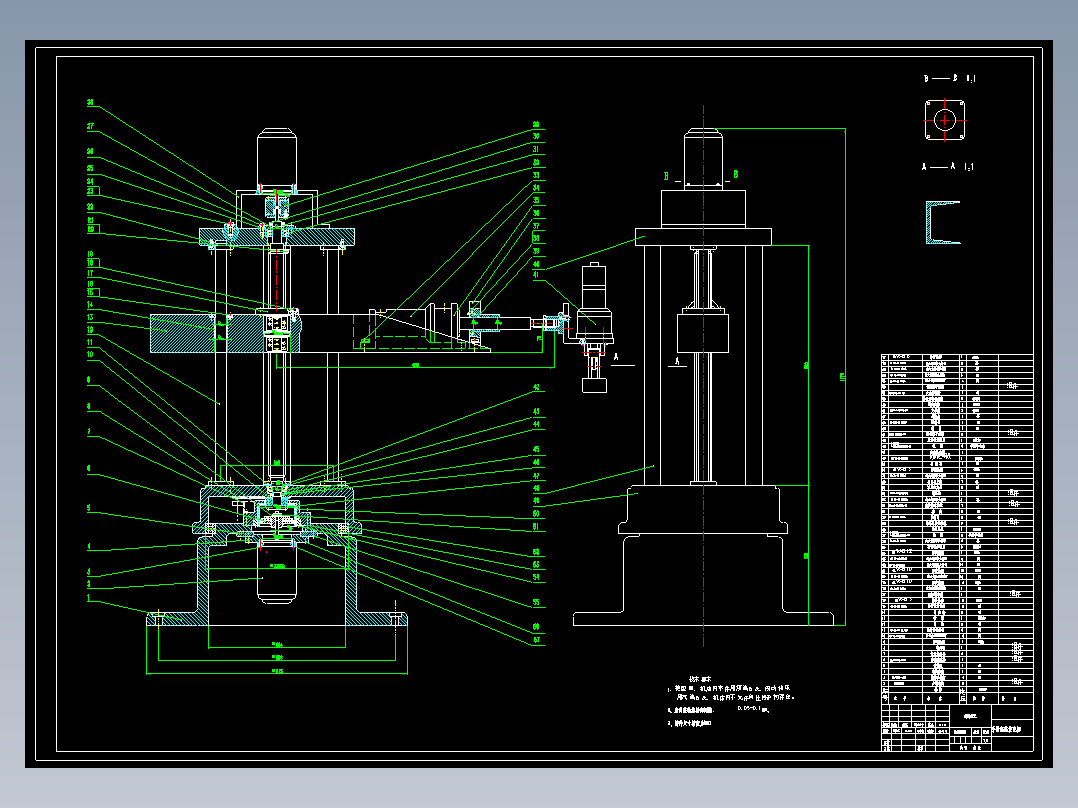
Task: Select the drill head at the arm end
Action: point(594,327)
